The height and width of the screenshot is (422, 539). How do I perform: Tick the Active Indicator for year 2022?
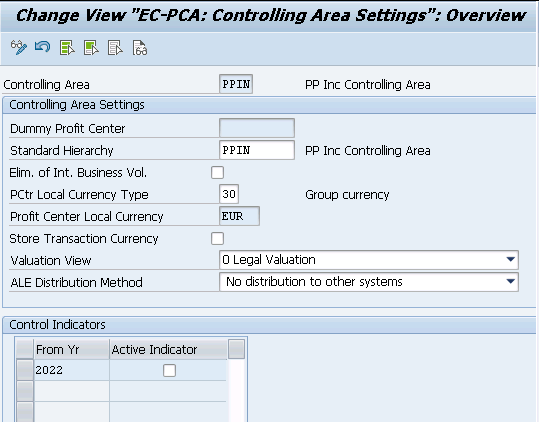click(169, 370)
